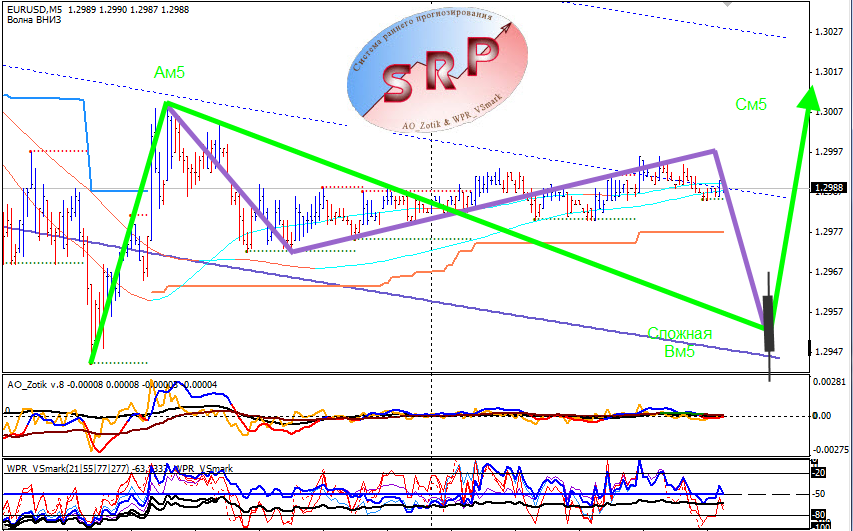This screenshot has width=853, height=531.
Task: Click the 1.3027 price scale value
Action: coord(829,32)
